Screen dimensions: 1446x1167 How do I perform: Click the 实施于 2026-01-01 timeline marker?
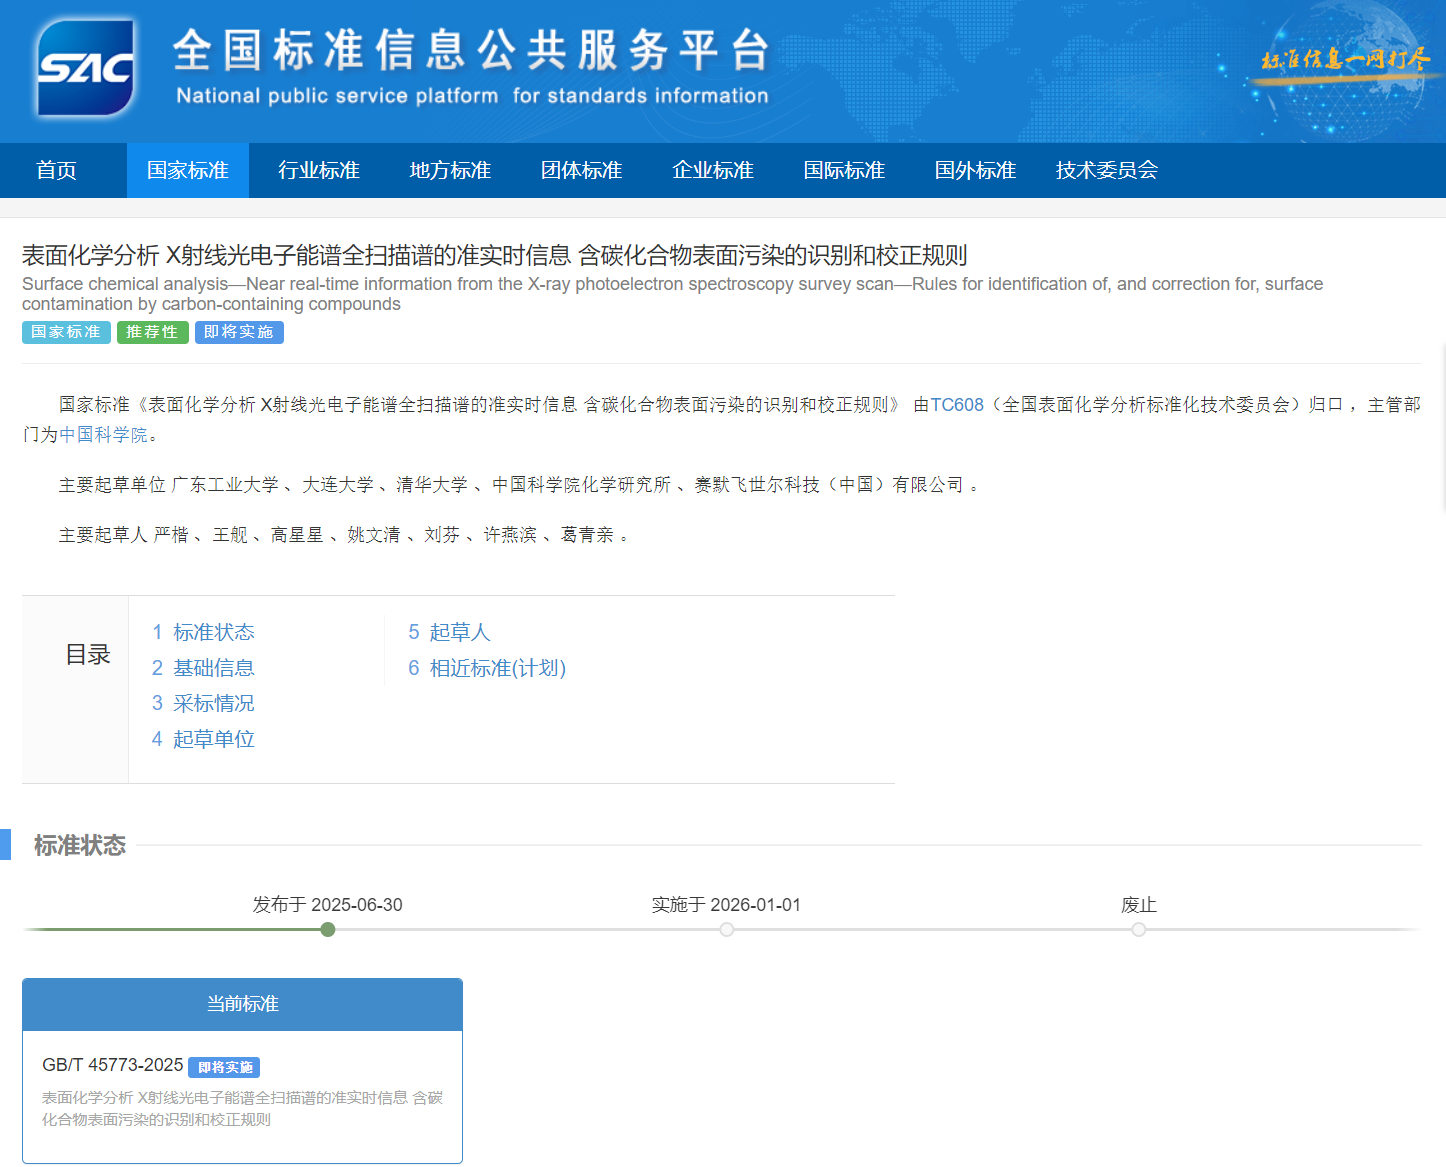coord(727,930)
